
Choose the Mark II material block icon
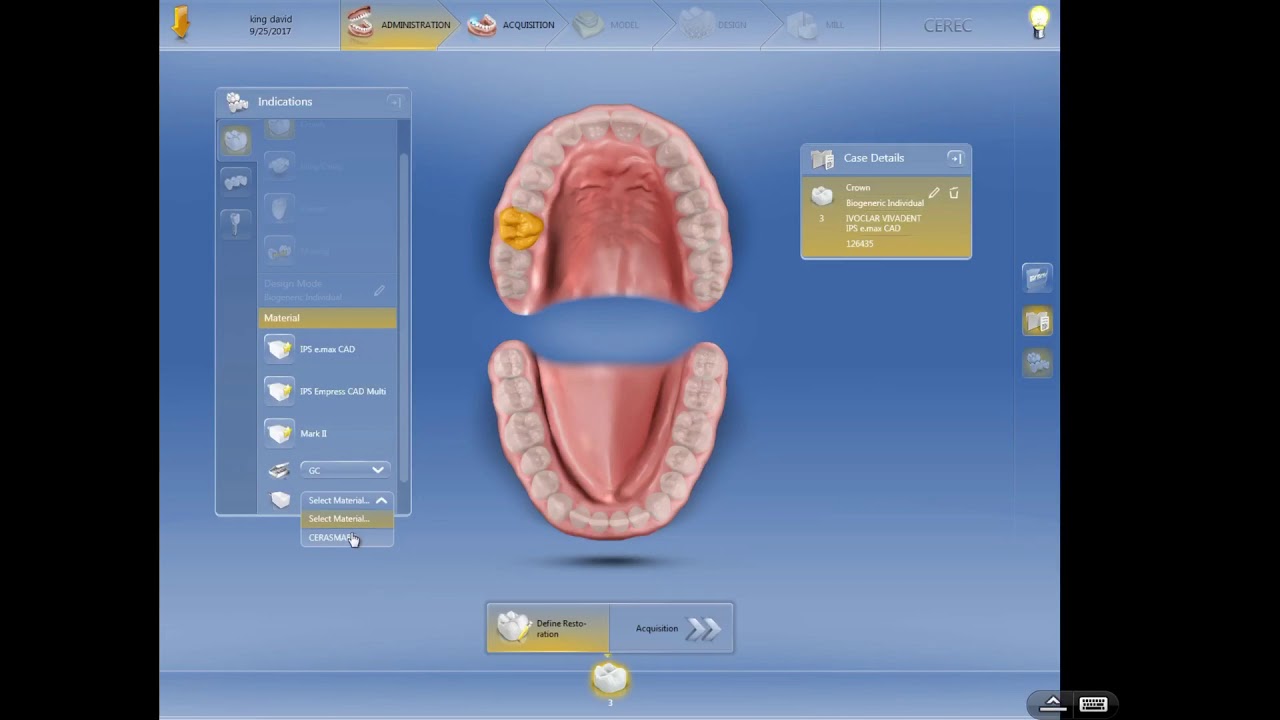[279, 433]
